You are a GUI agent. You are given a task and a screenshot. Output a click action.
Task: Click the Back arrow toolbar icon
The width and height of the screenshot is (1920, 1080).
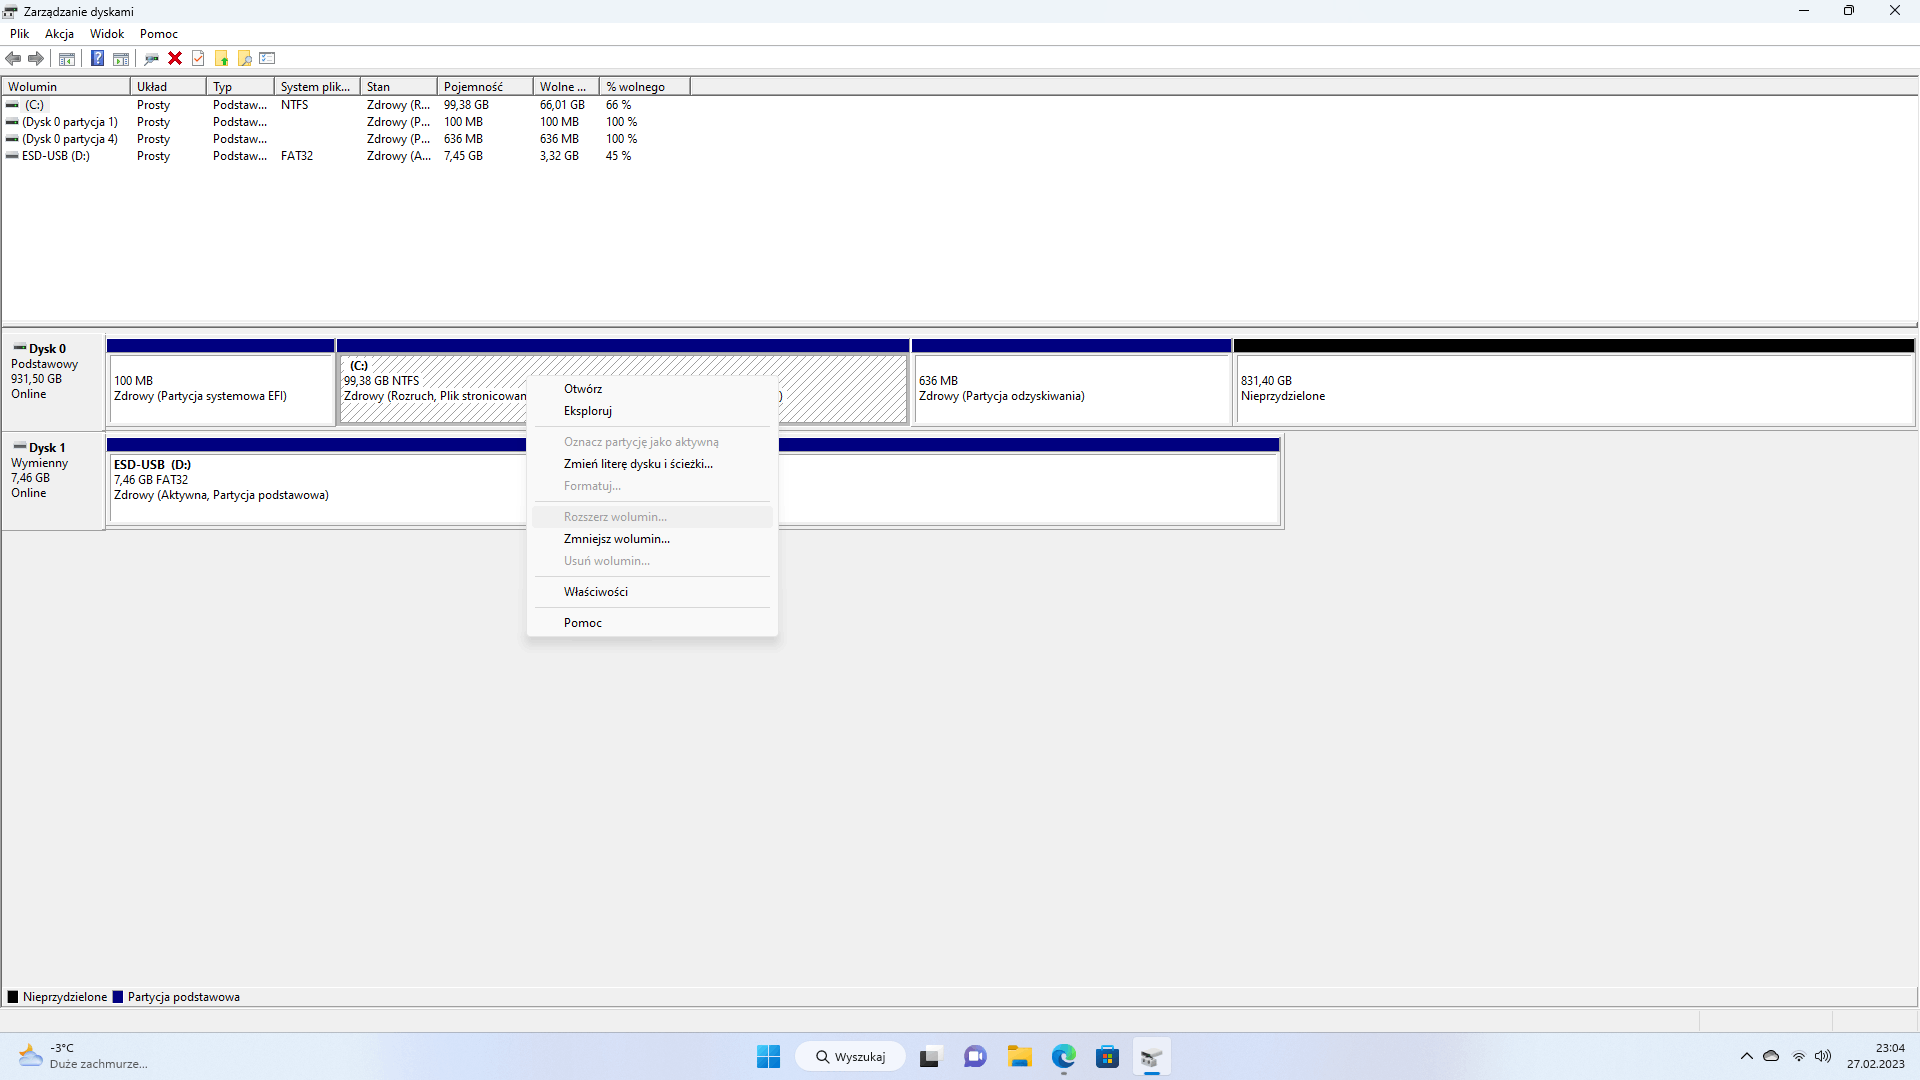pyautogui.click(x=13, y=59)
